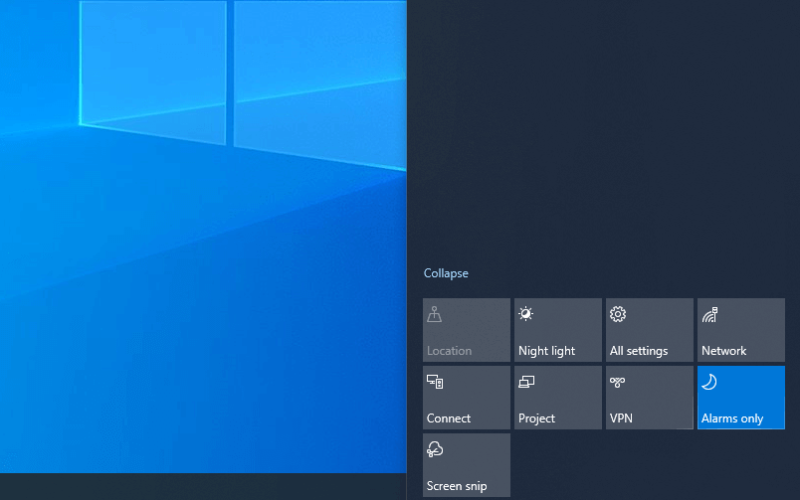
Task: Toggle the Alarms only focus assist tile
Action: (x=741, y=397)
